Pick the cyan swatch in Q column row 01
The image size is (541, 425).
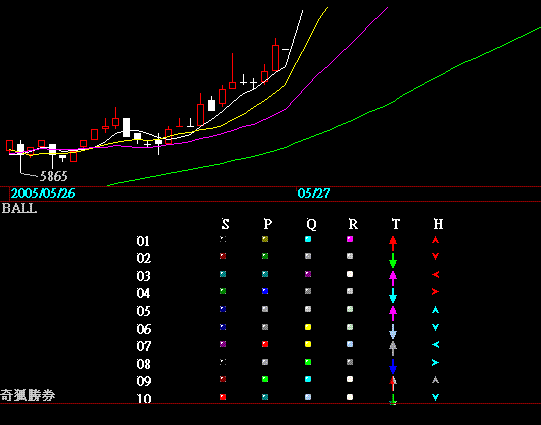308,239
